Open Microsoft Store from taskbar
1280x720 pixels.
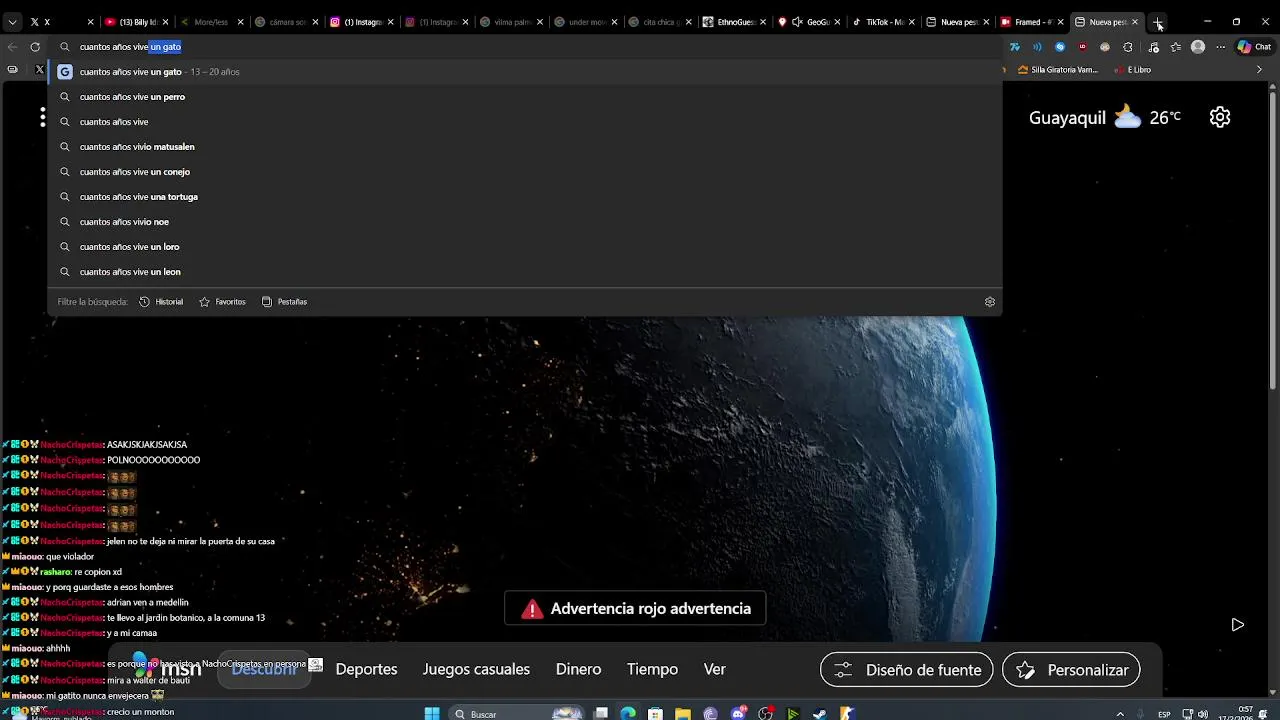click(655, 714)
